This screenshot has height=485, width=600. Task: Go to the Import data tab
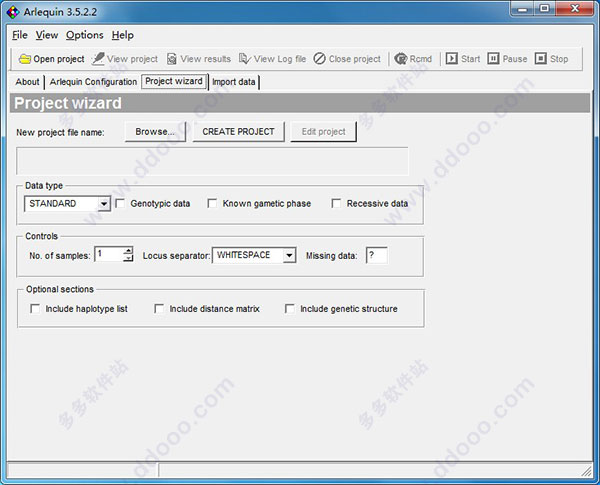click(x=234, y=82)
